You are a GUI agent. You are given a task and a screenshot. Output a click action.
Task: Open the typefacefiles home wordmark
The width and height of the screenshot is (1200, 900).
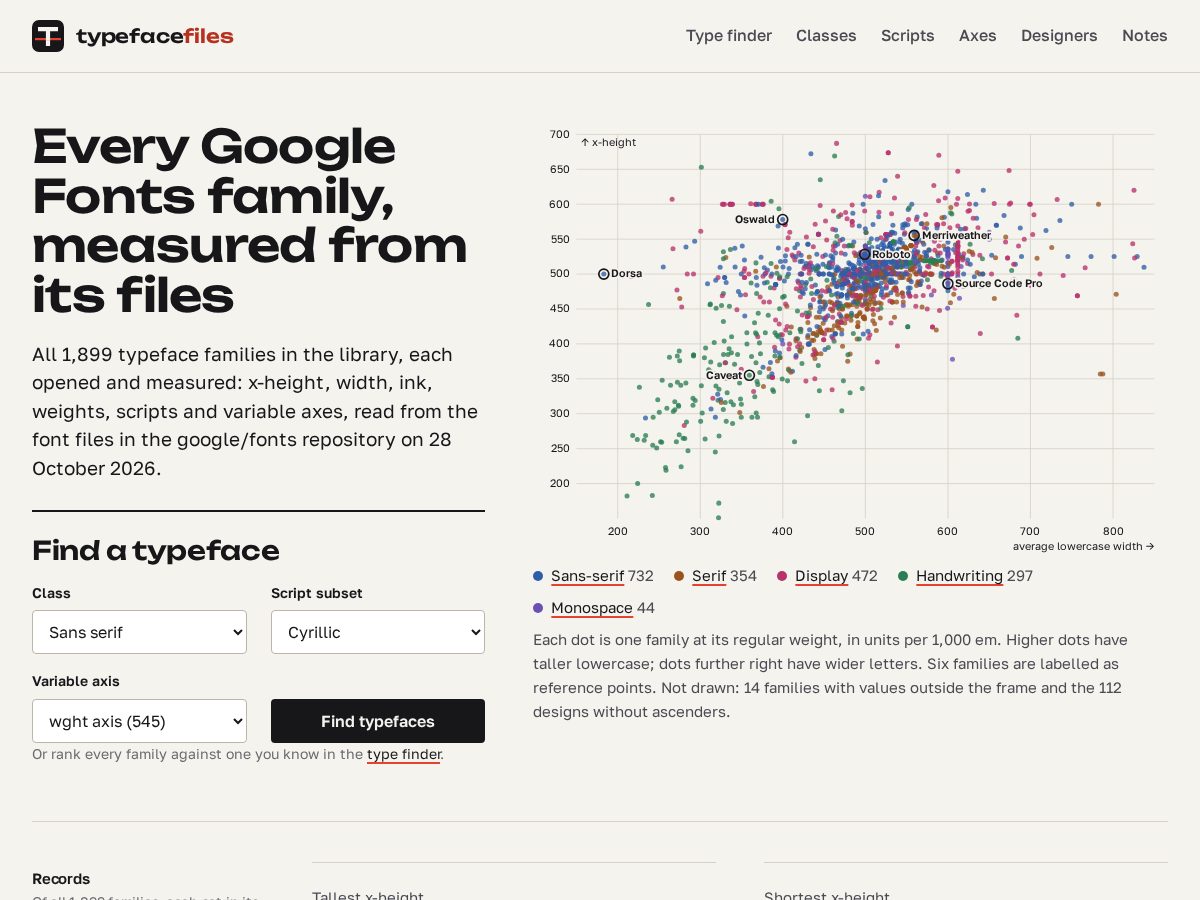pyautogui.click(x=155, y=37)
